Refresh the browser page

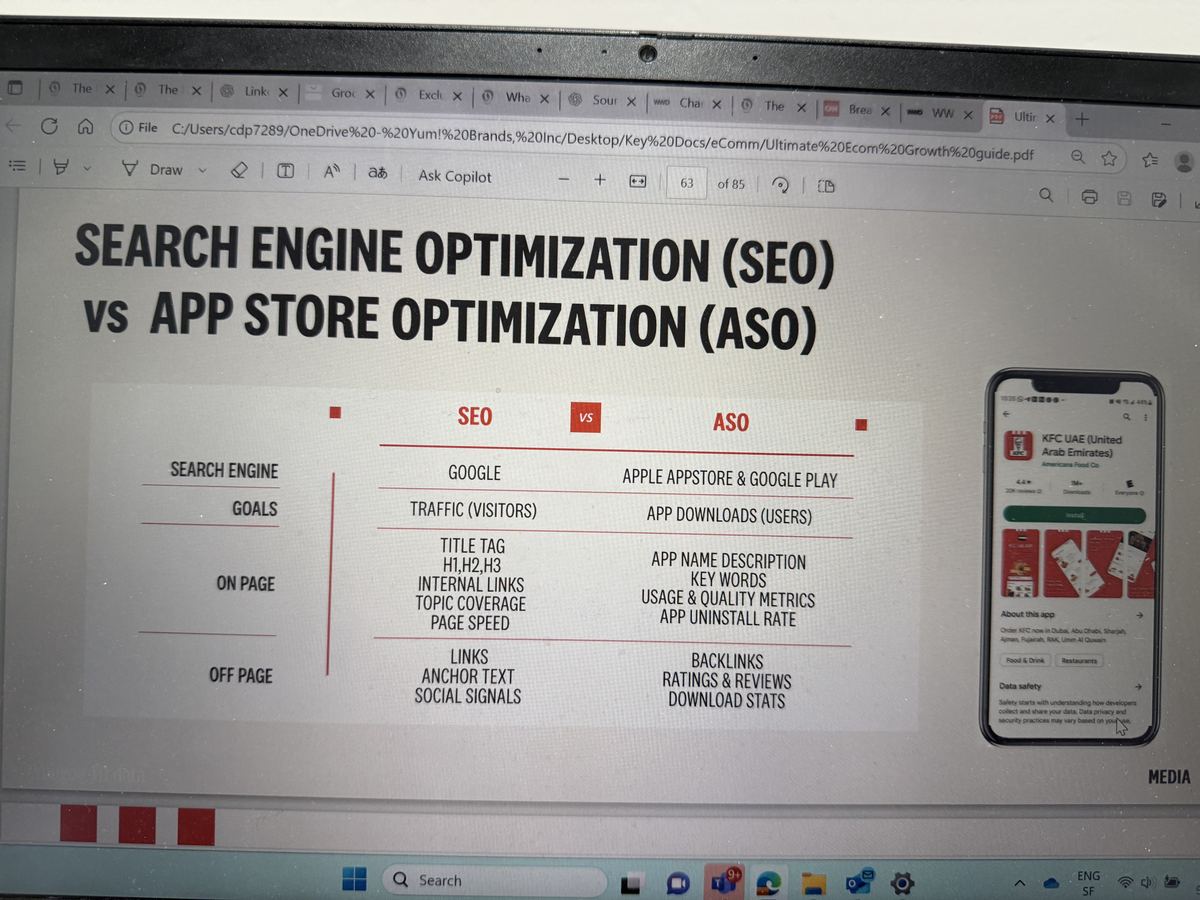click(48, 127)
